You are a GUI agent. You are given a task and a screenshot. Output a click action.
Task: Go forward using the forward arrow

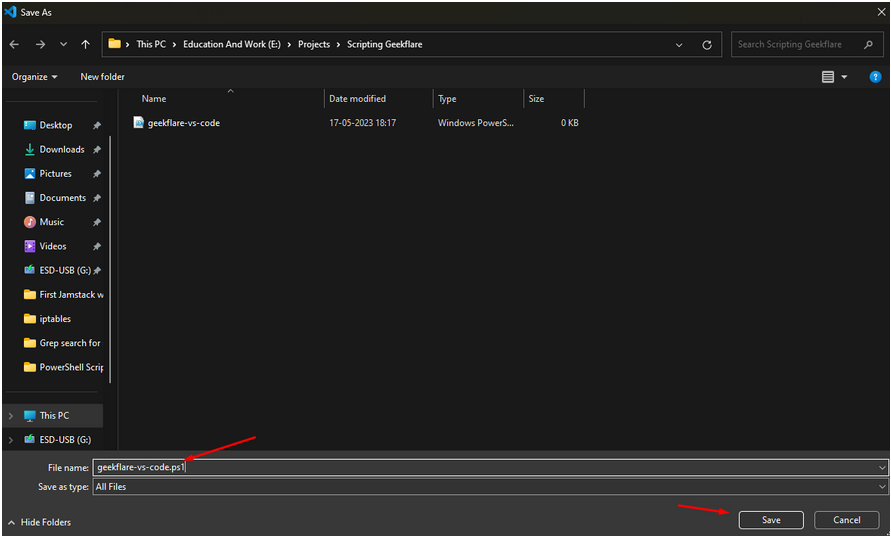[x=40, y=44]
